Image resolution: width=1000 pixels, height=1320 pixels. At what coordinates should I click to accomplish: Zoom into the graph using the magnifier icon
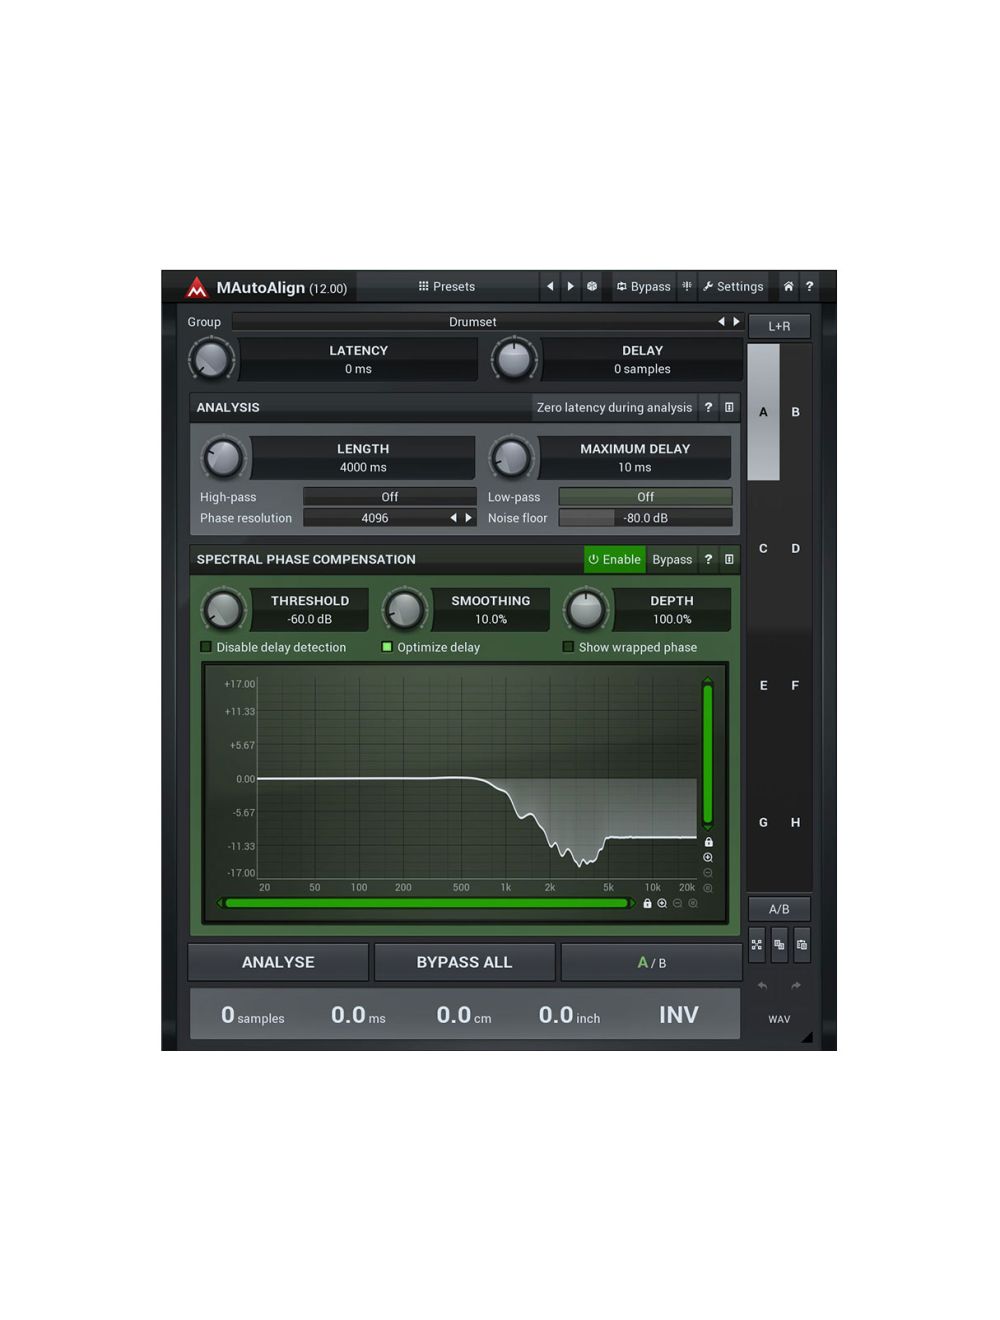(708, 858)
